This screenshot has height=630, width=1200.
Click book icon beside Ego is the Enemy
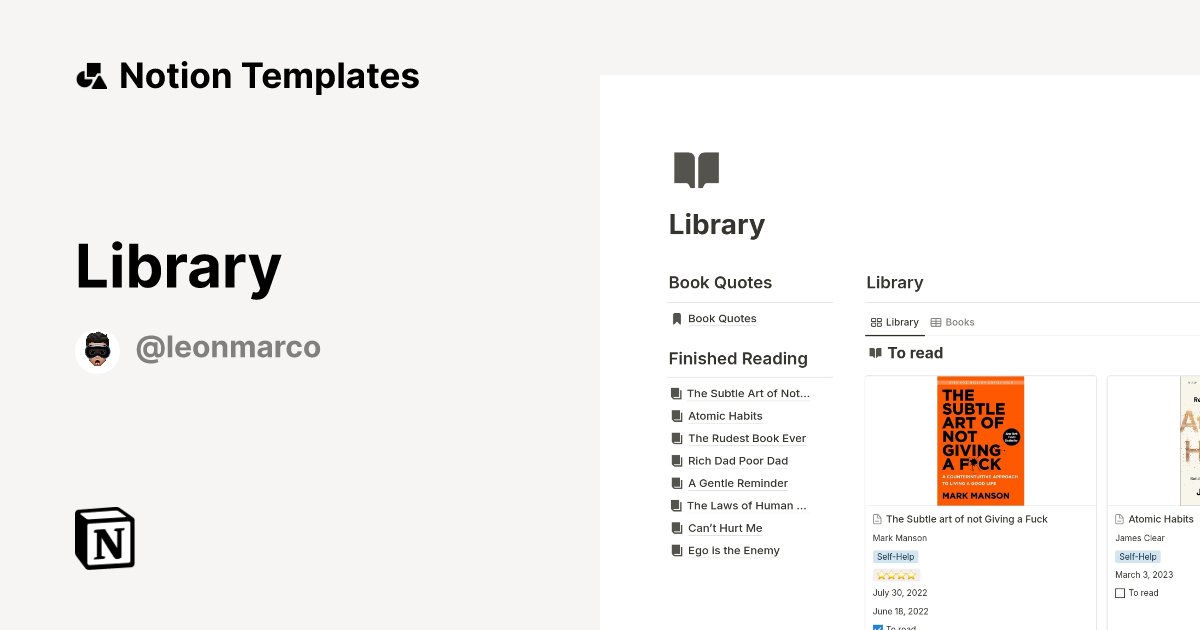pyautogui.click(x=677, y=551)
